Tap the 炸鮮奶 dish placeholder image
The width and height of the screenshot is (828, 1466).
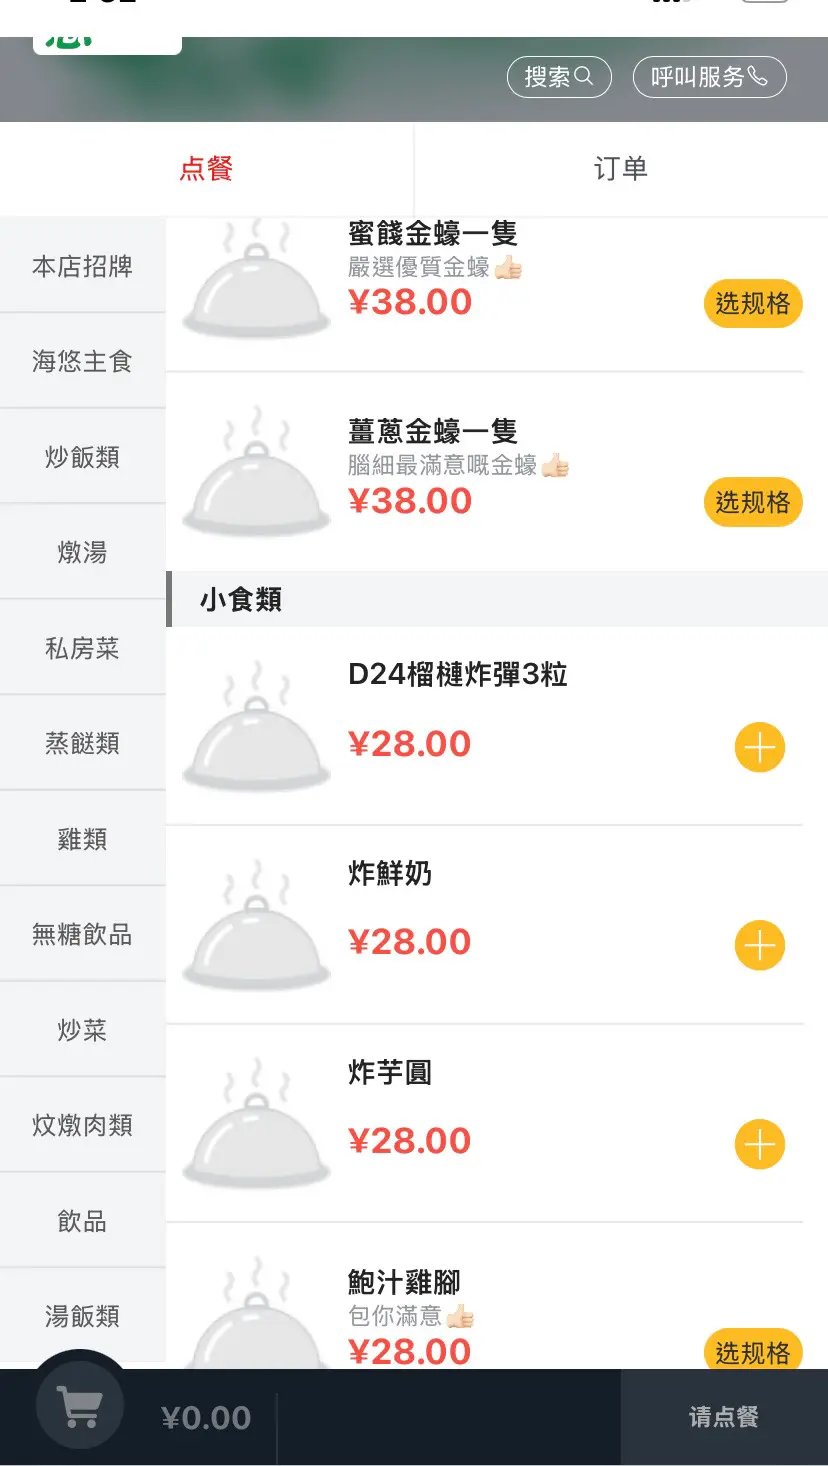pyautogui.click(x=256, y=930)
